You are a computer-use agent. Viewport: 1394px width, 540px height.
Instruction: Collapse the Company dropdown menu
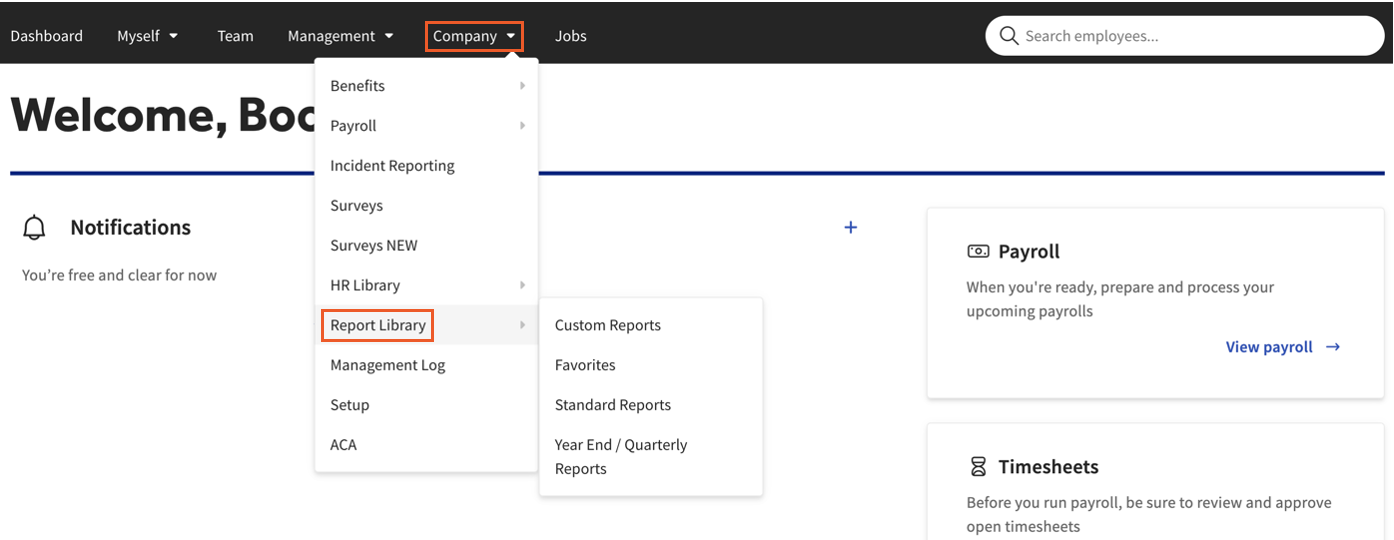(x=474, y=36)
